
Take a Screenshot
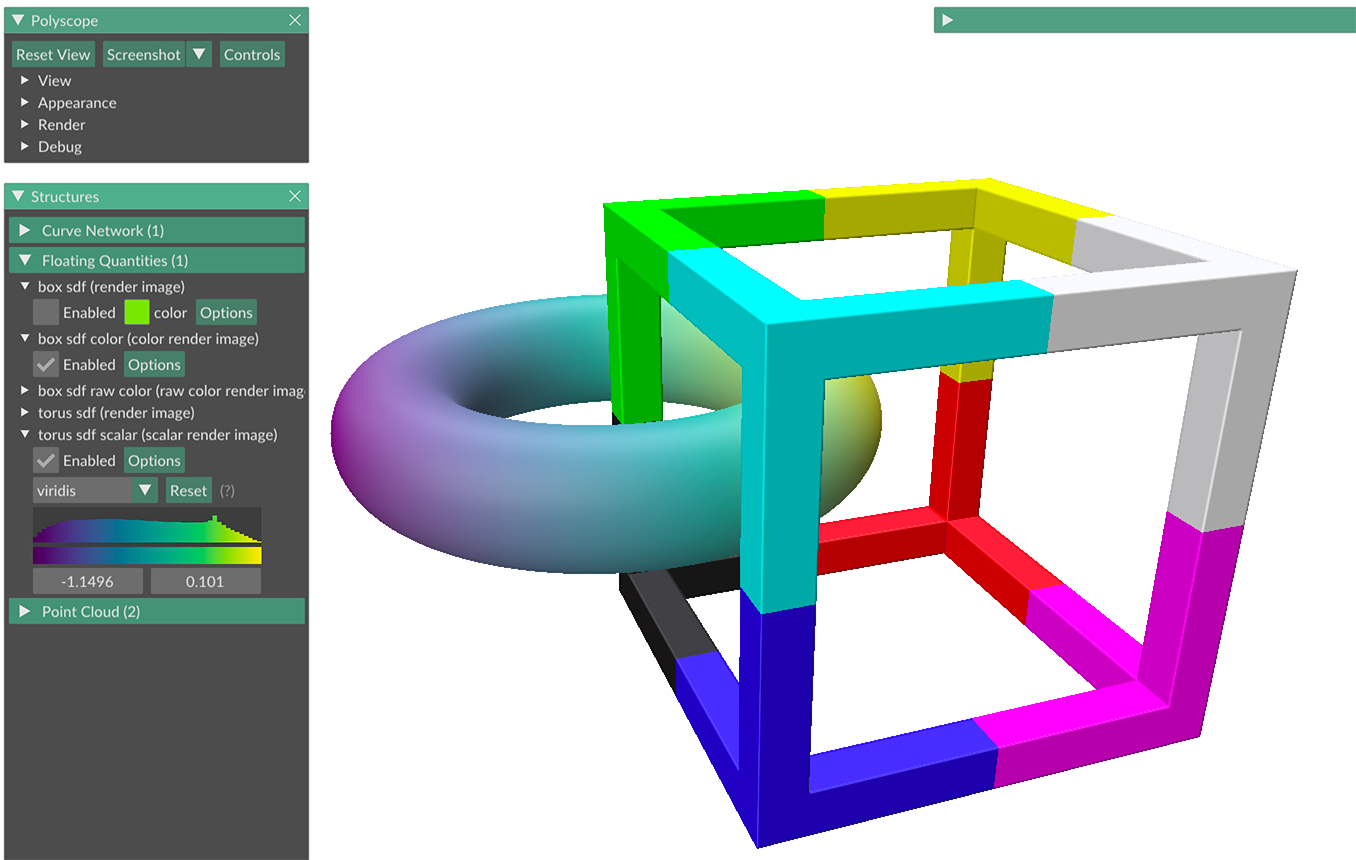(x=143, y=54)
